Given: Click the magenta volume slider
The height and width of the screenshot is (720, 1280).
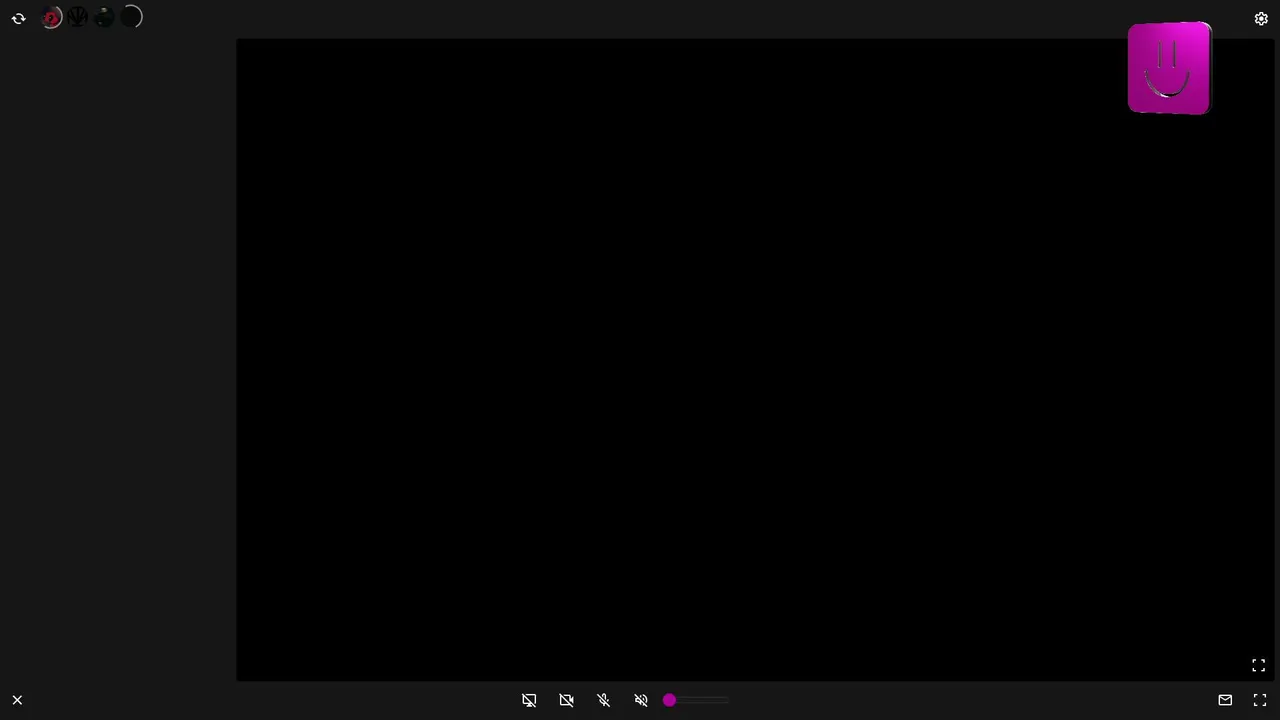Looking at the screenshot, I should pyautogui.click(x=697, y=700).
